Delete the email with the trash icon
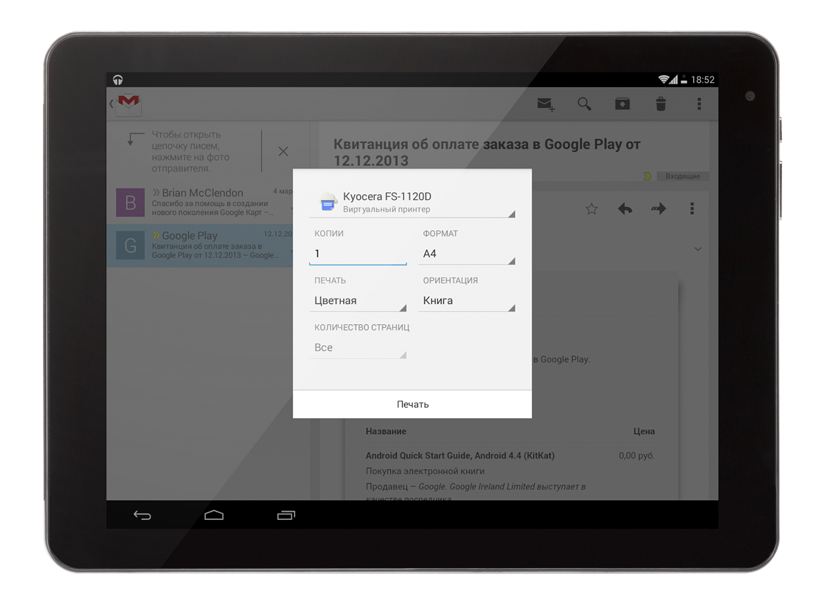 tap(660, 104)
